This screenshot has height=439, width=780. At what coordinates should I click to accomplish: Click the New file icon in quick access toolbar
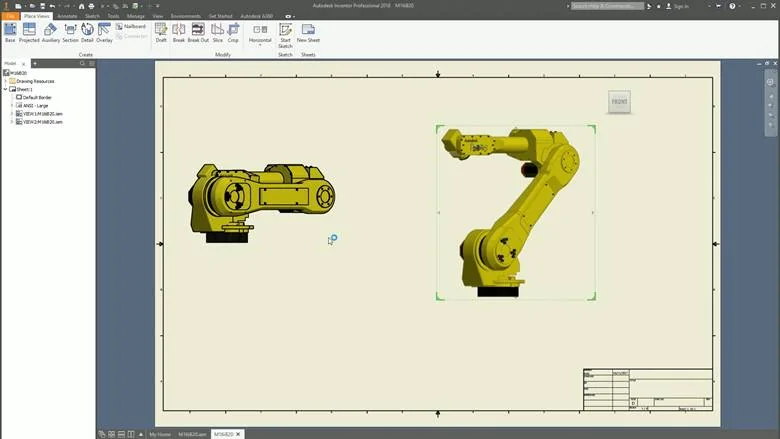coord(18,6)
